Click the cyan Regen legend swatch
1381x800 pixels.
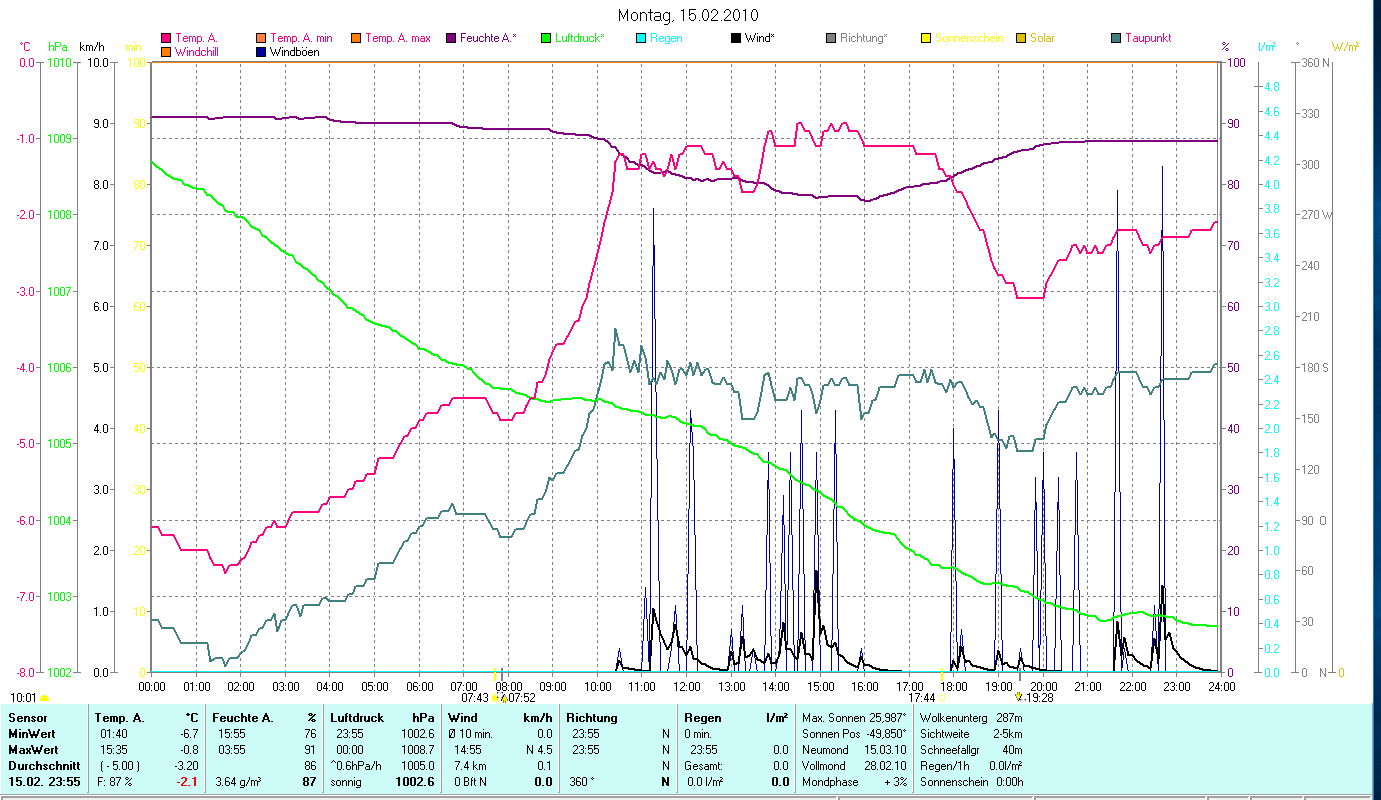[x=641, y=38]
